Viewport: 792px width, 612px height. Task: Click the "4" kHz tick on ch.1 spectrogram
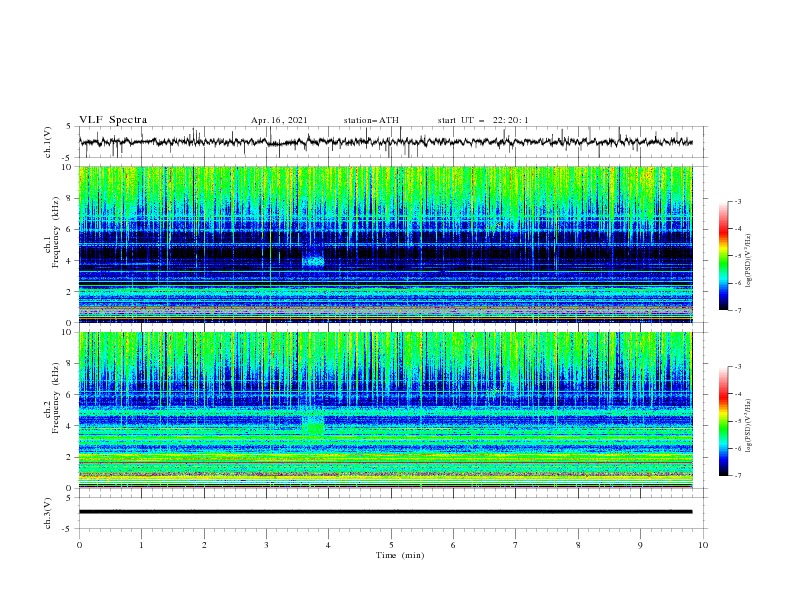point(70,261)
